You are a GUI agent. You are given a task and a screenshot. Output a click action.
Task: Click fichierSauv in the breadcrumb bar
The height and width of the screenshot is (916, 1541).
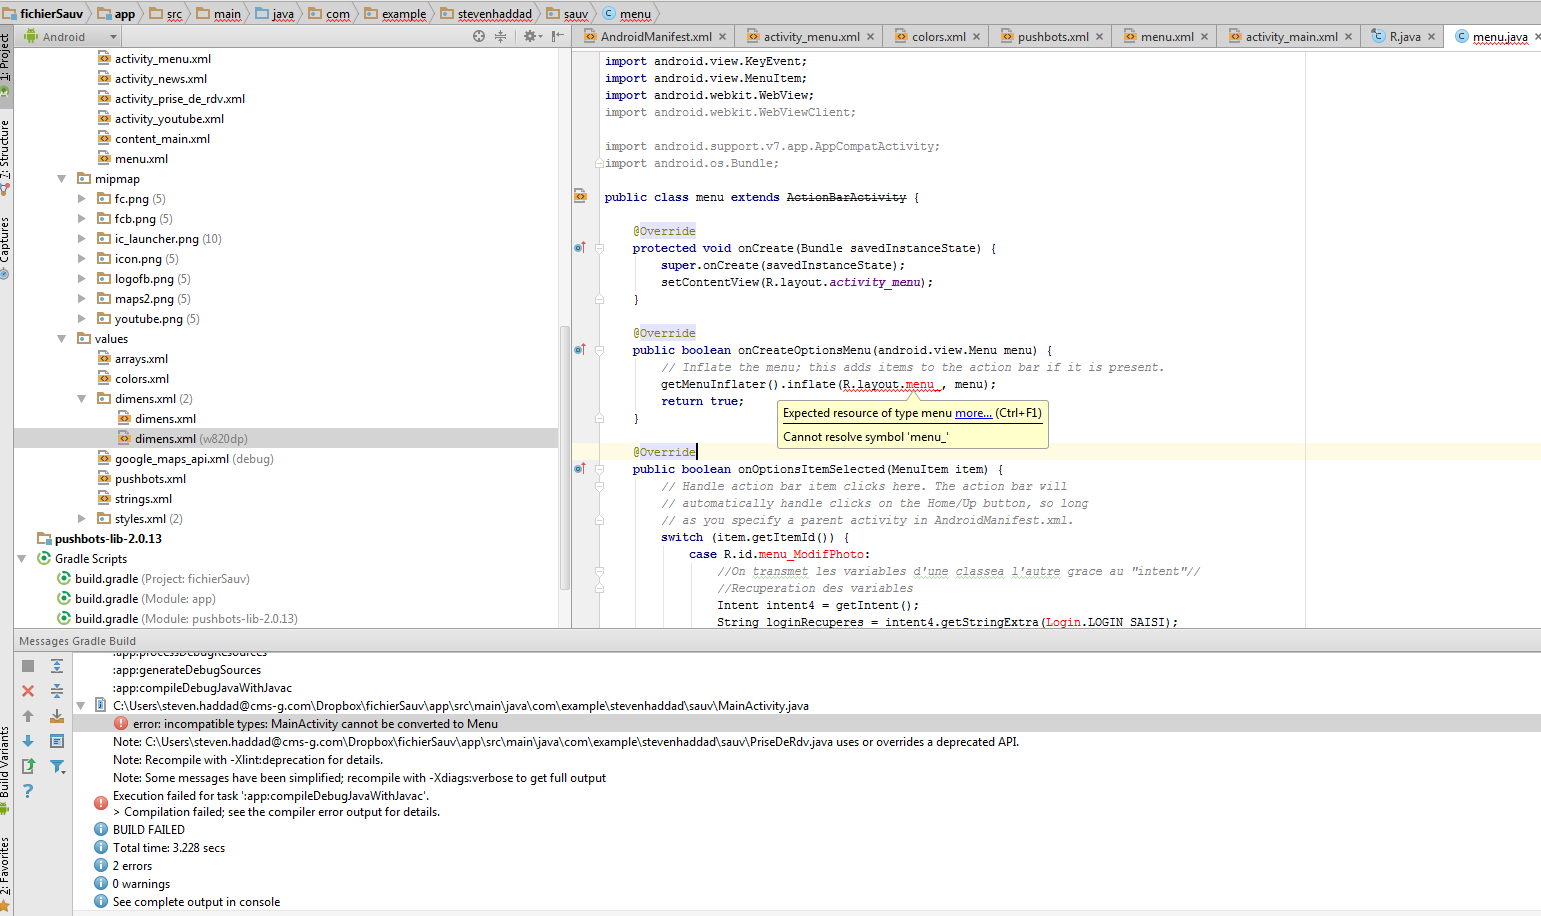[45, 14]
